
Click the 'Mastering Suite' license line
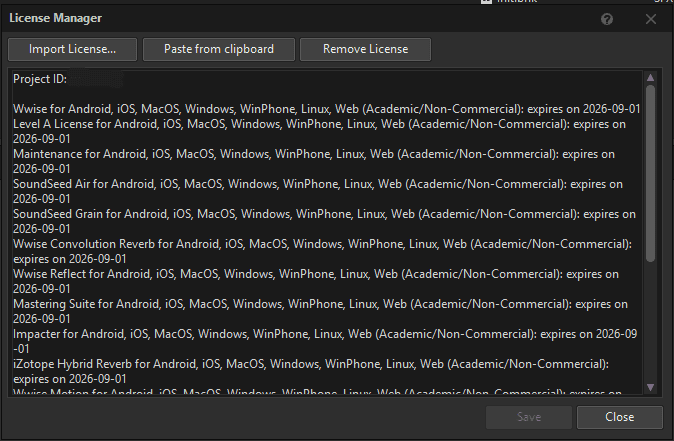coord(320,312)
